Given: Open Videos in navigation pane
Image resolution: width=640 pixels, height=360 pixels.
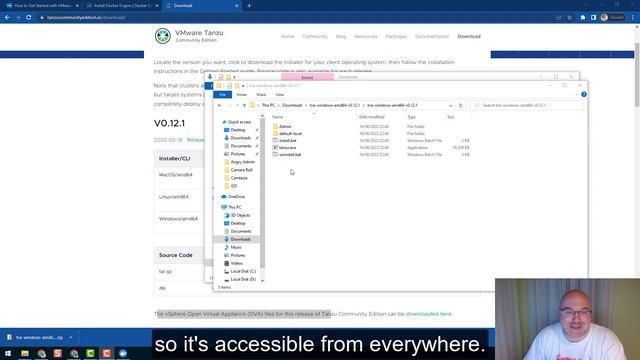Looking at the screenshot, I should coord(236,263).
